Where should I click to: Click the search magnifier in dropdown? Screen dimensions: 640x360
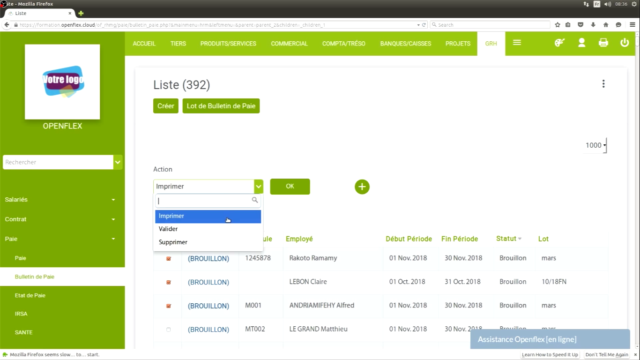255,200
